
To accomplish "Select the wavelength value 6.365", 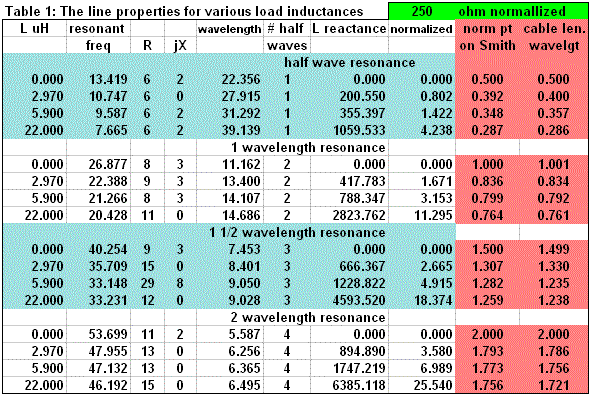I will 244,368.
